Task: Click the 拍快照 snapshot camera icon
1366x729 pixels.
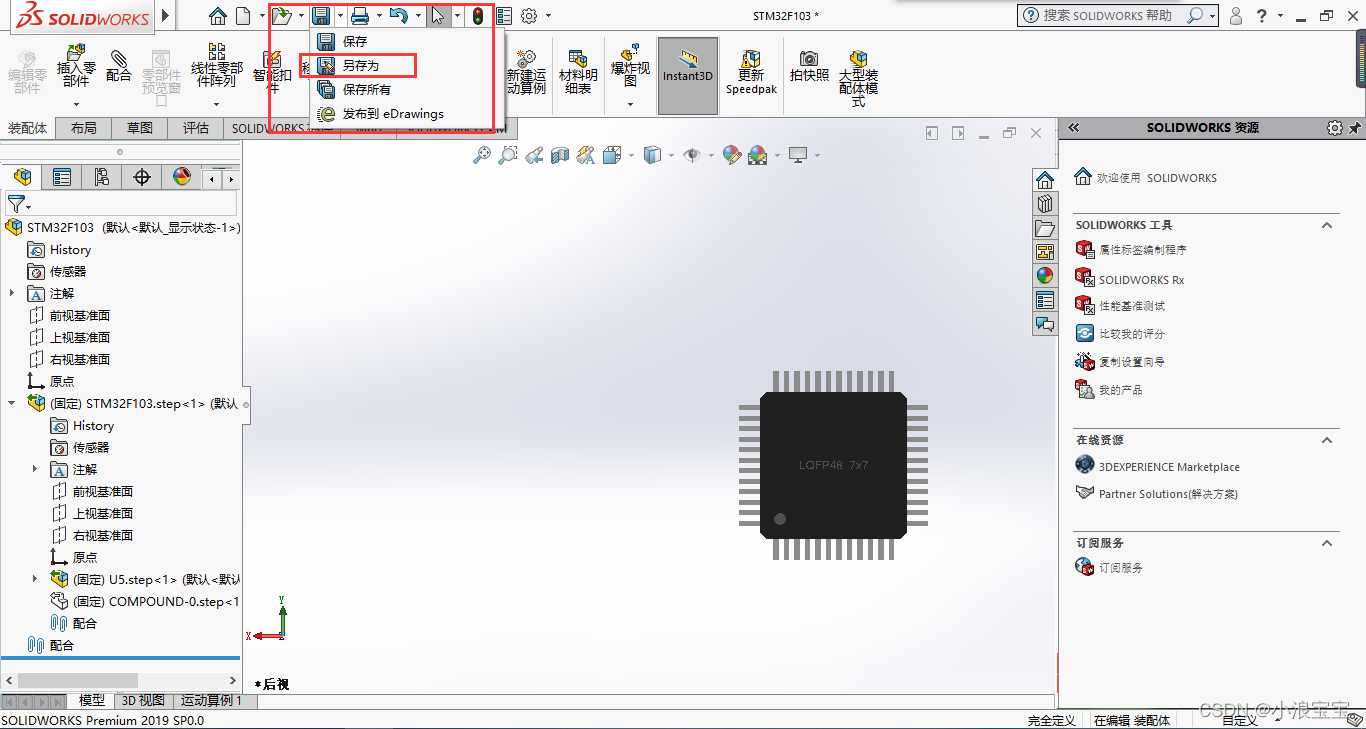Action: [x=809, y=66]
